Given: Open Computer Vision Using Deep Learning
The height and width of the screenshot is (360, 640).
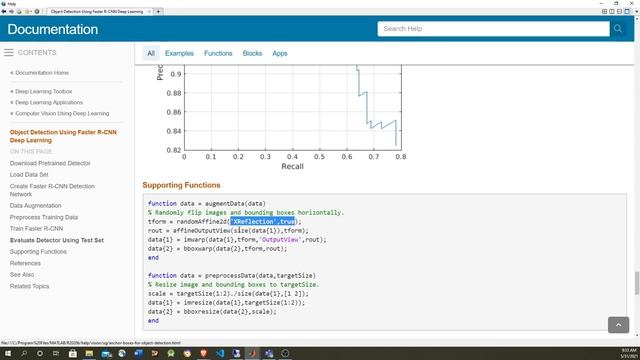Looking at the screenshot, I should [x=62, y=113].
